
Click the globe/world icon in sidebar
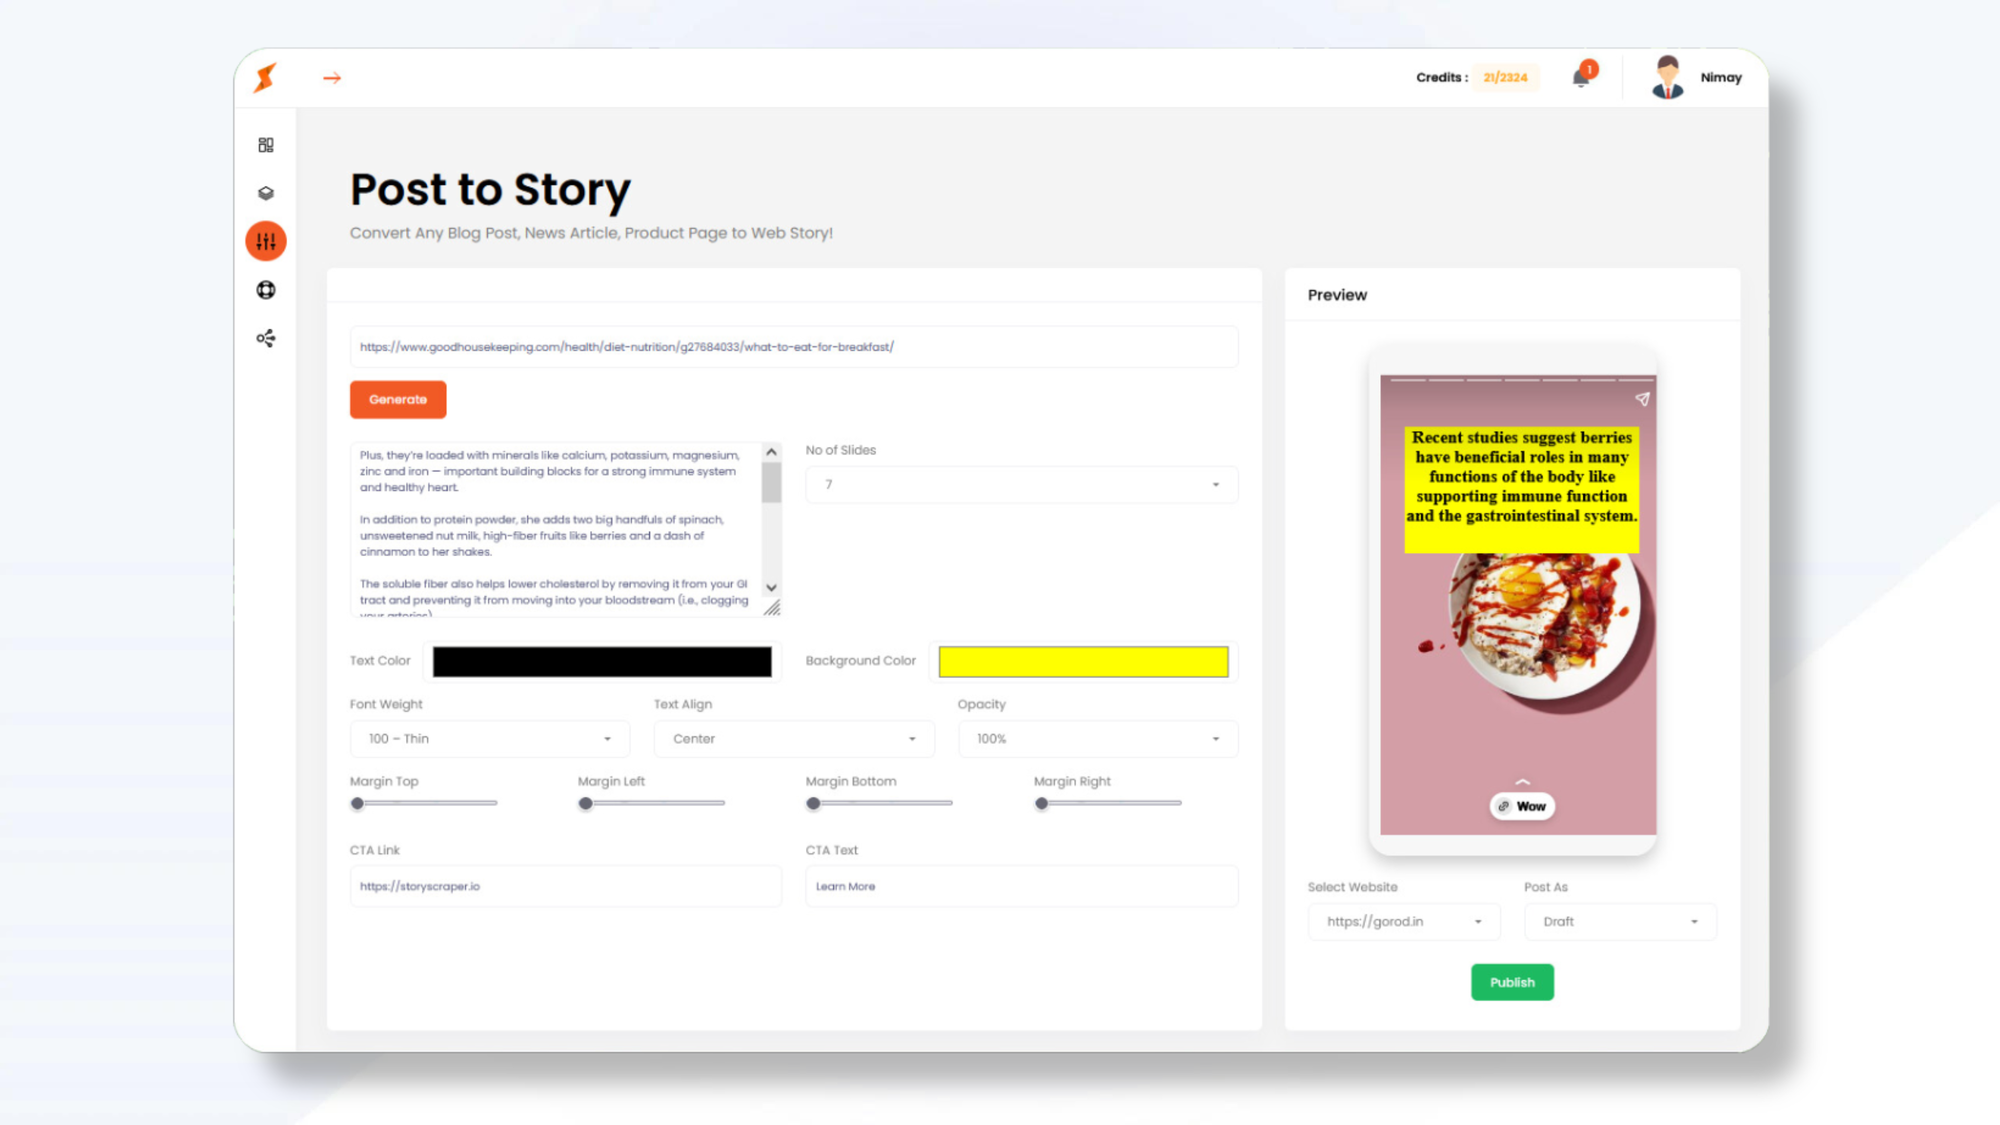pyautogui.click(x=265, y=290)
